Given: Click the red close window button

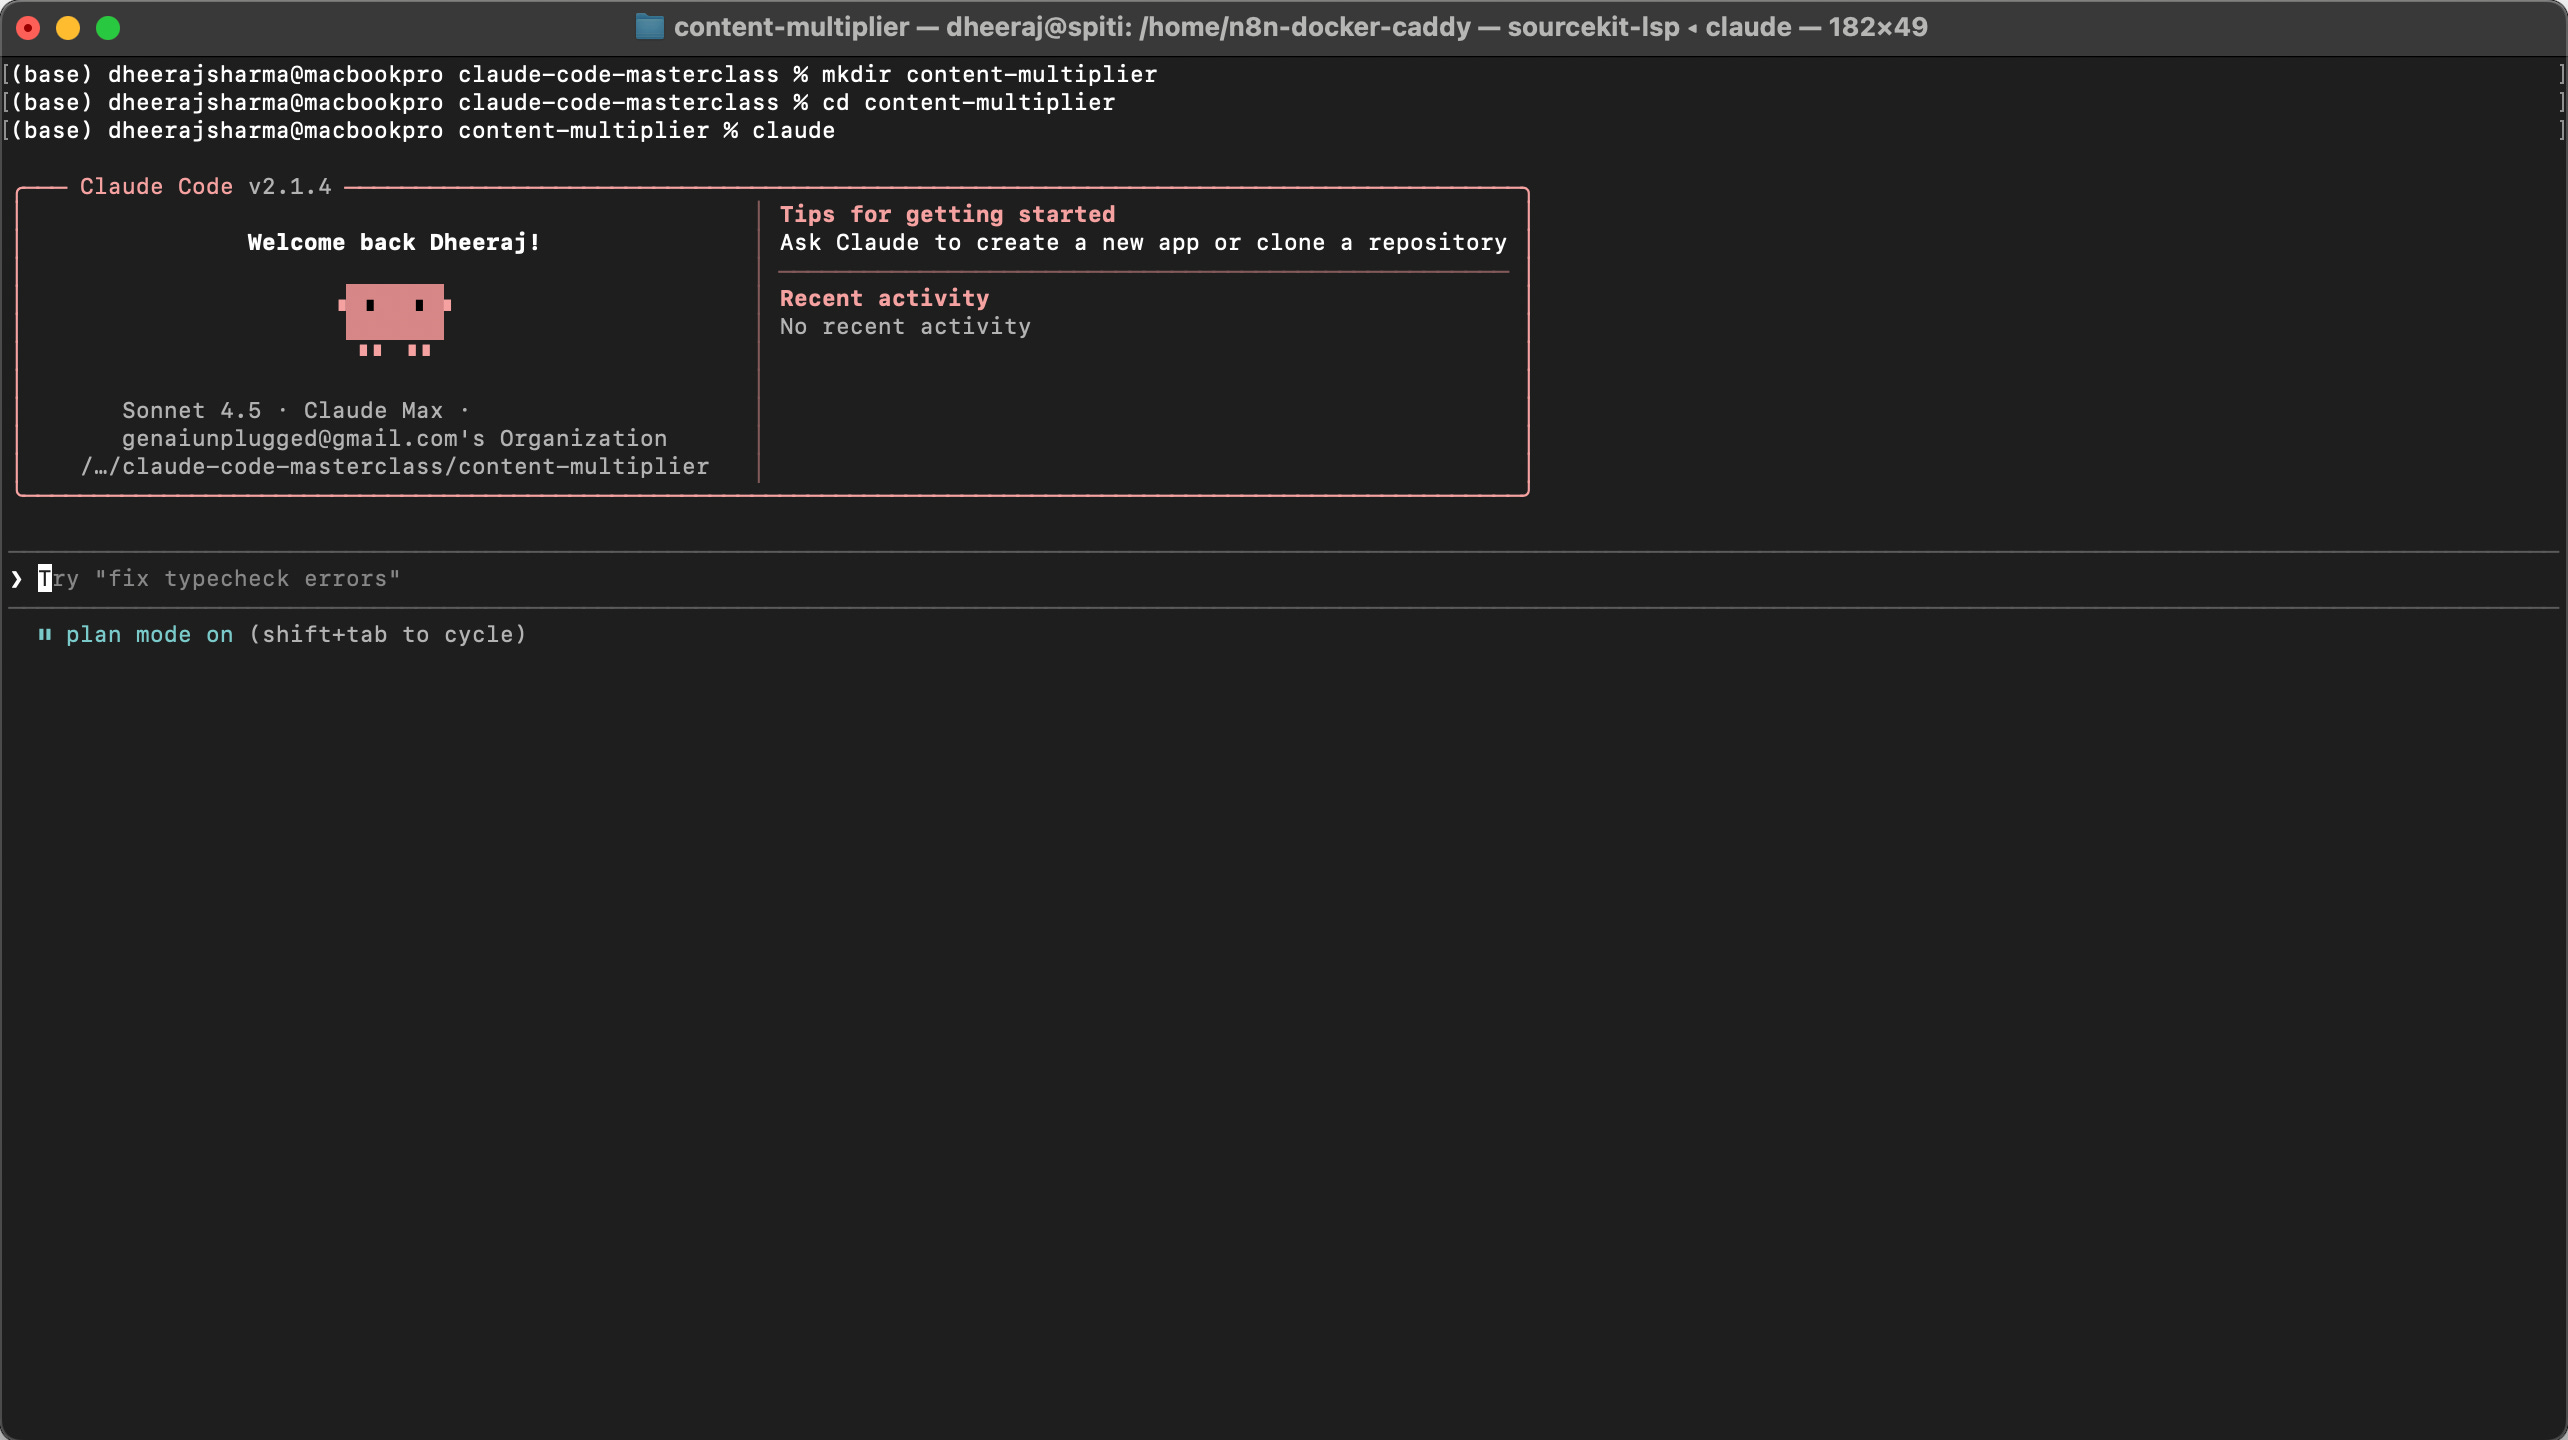Looking at the screenshot, I should point(28,28).
